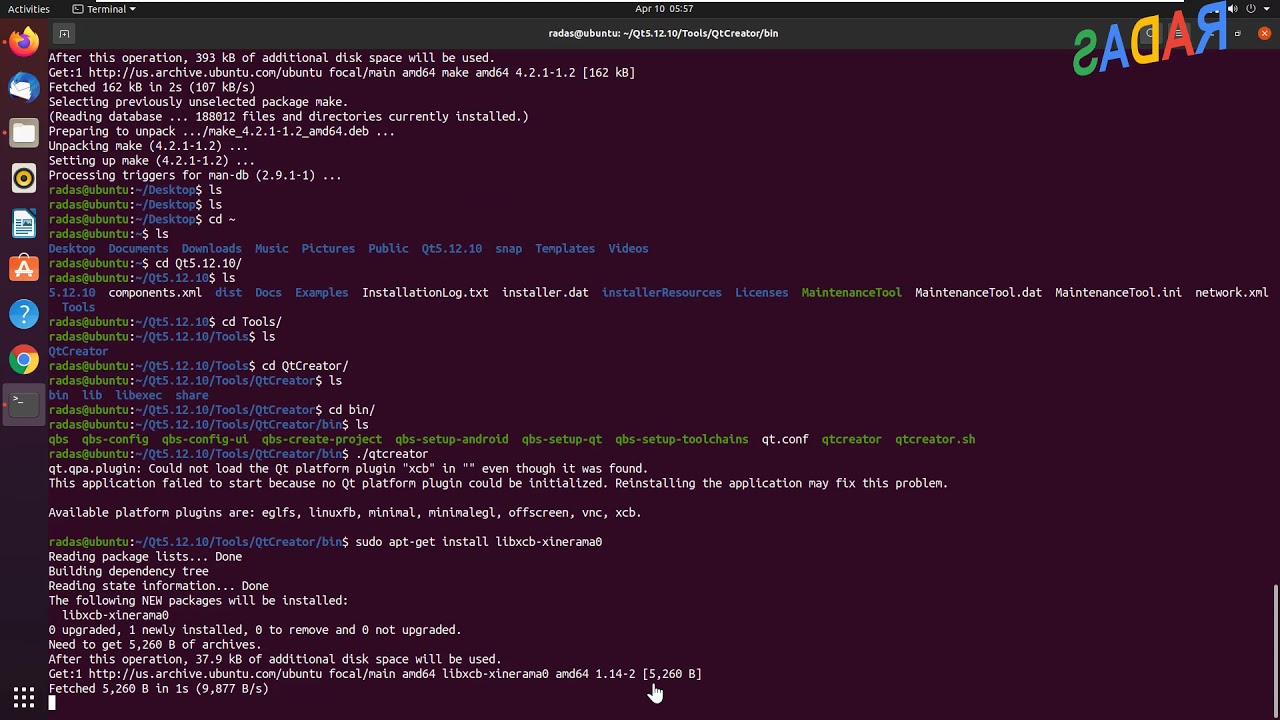
Task: Open Firefox from the dock
Action: point(24,41)
